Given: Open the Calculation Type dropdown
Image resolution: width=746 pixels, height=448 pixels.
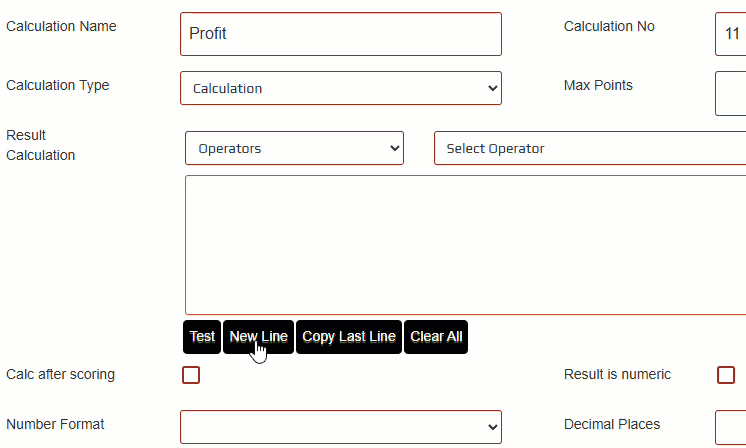Looking at the screenshot, I should [340, 88].
